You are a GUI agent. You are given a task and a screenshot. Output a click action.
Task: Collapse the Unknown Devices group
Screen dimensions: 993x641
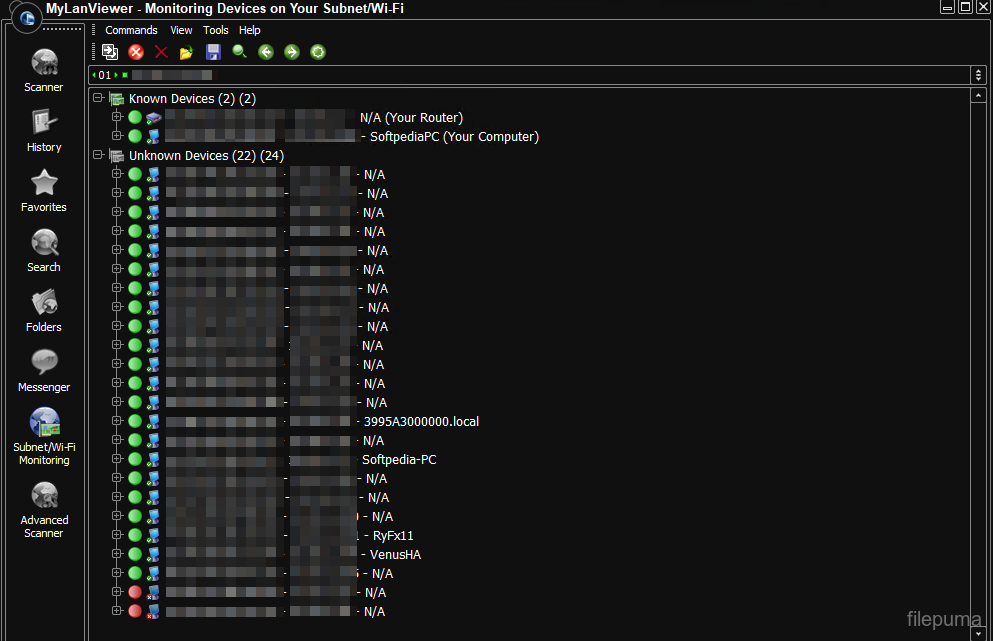pyautogui.click(x=98, y=156)
